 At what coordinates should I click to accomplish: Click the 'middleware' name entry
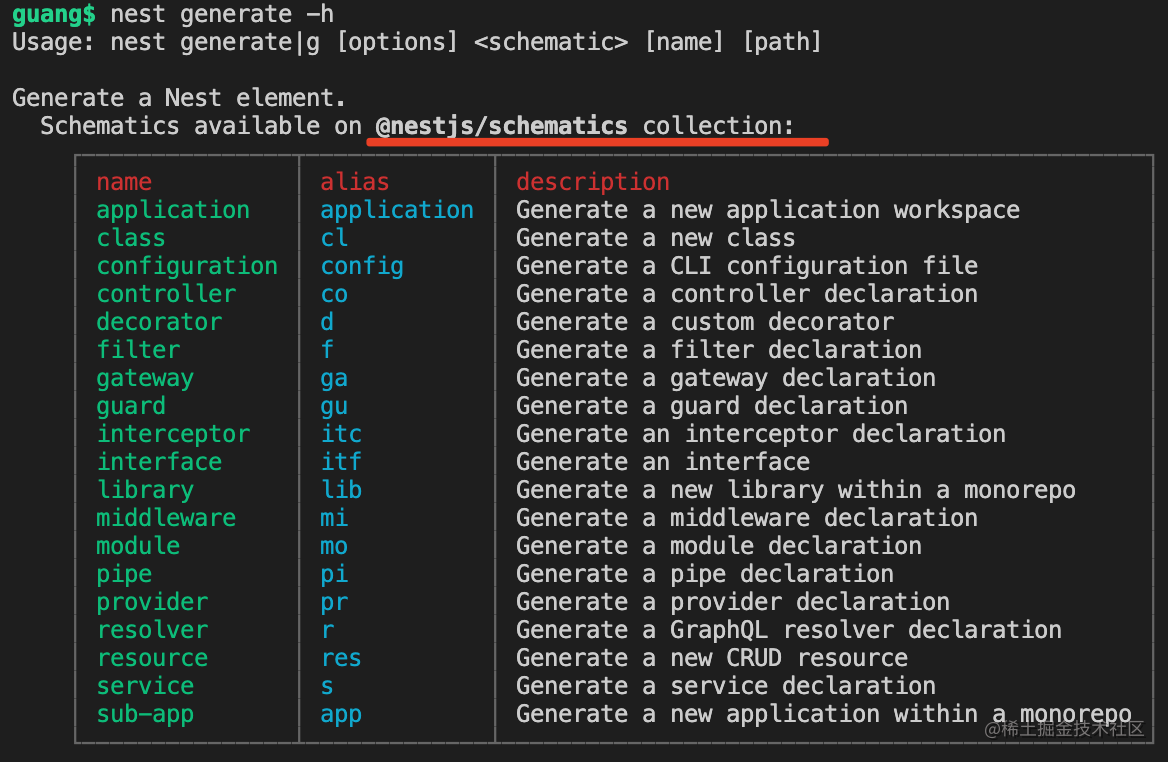[166, 518]
